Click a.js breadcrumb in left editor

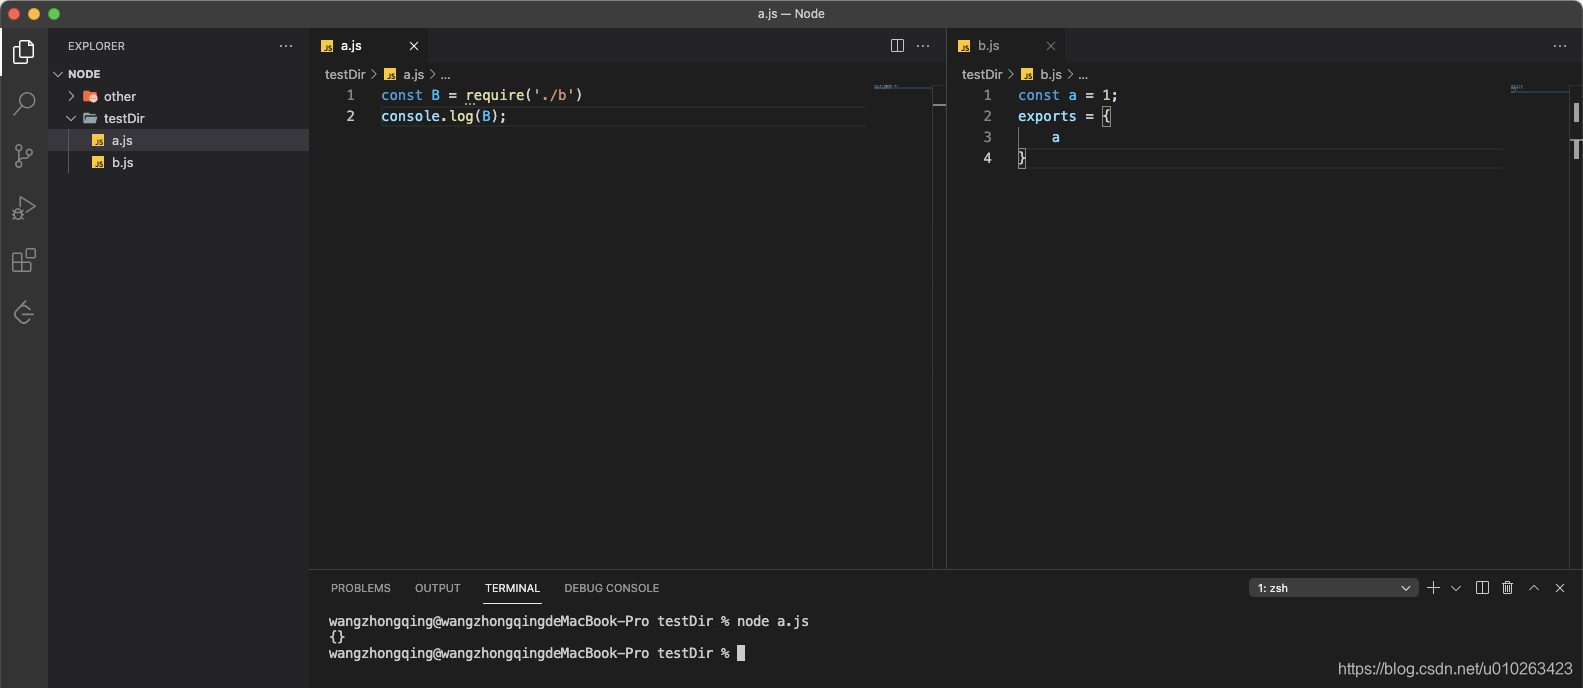coord(405,74)
